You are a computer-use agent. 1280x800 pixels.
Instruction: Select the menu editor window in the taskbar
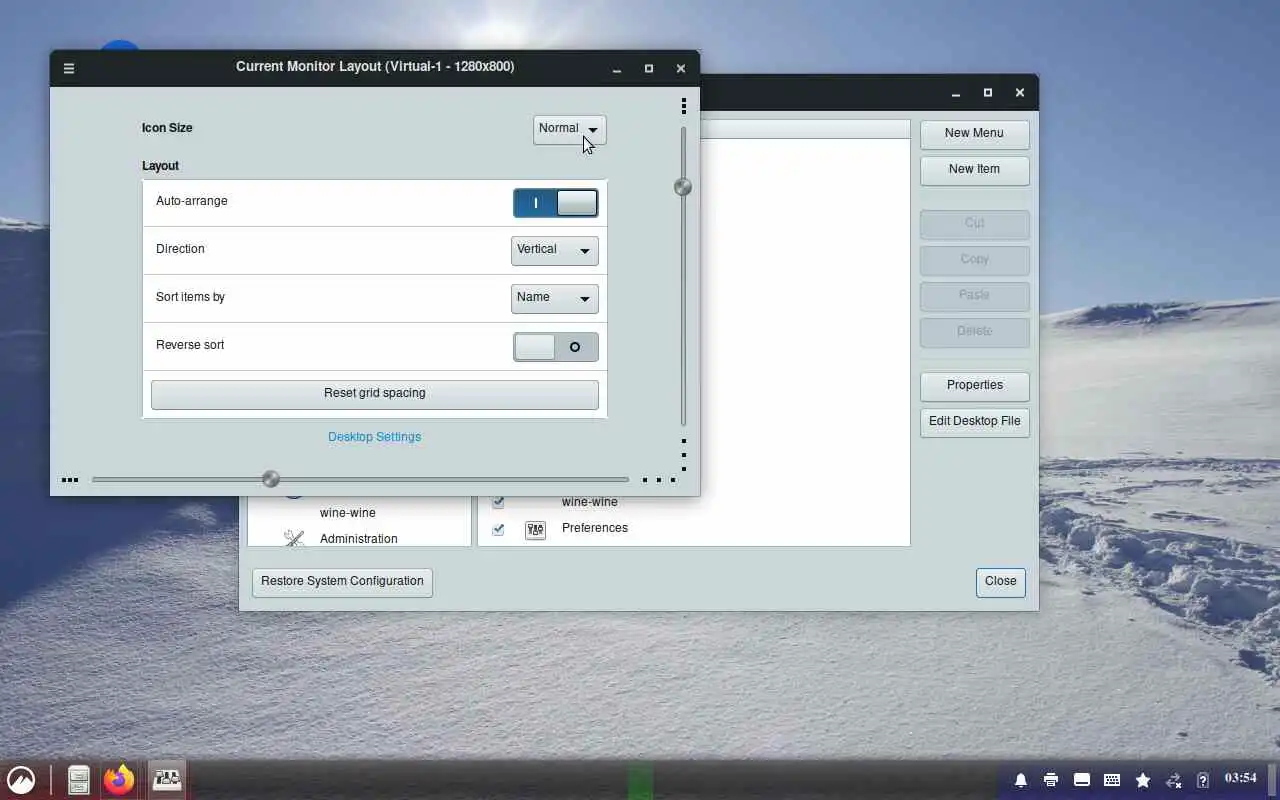(167, 780)
